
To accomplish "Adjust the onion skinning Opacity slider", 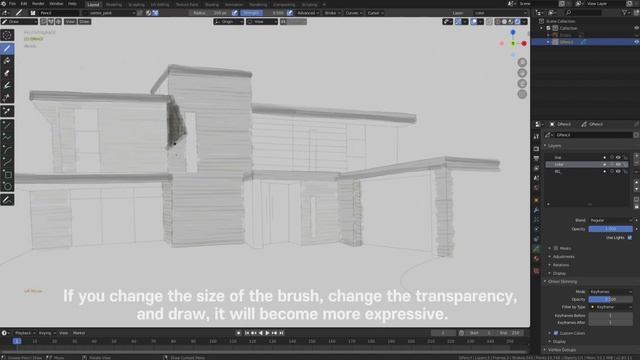I will click(610, 300).
